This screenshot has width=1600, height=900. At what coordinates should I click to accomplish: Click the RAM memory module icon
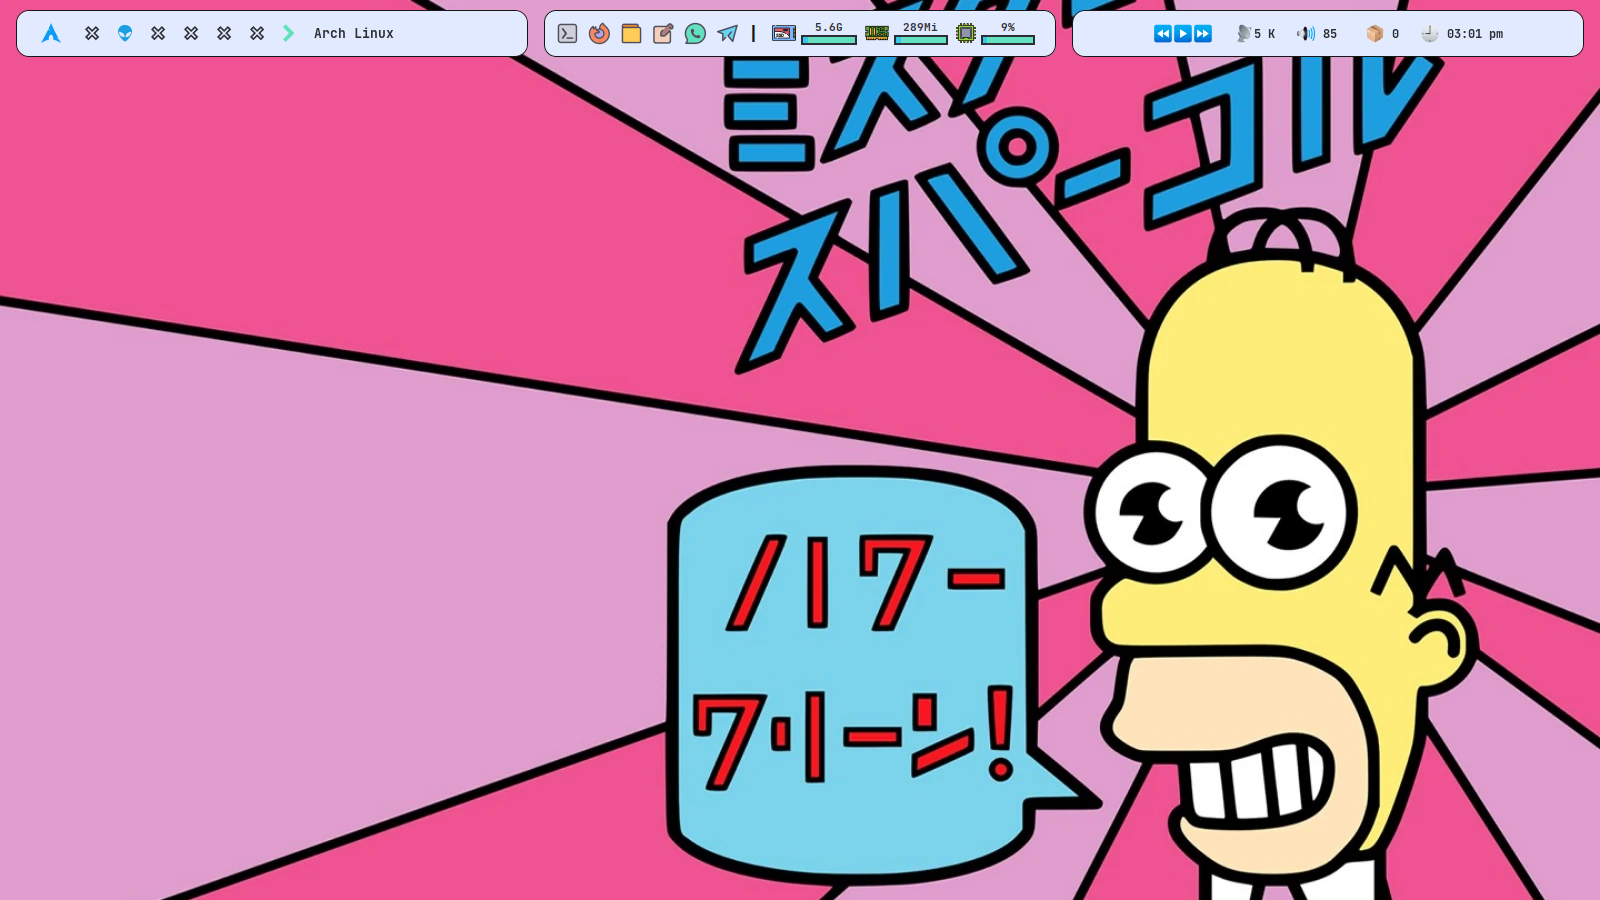tap(877, 34)
